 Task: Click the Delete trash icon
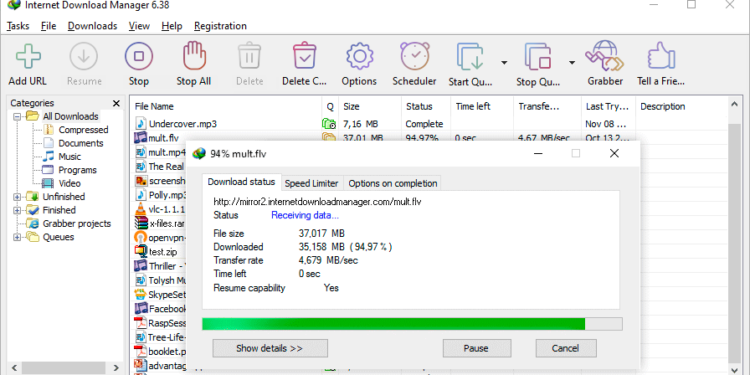click(x=249, y=56)
